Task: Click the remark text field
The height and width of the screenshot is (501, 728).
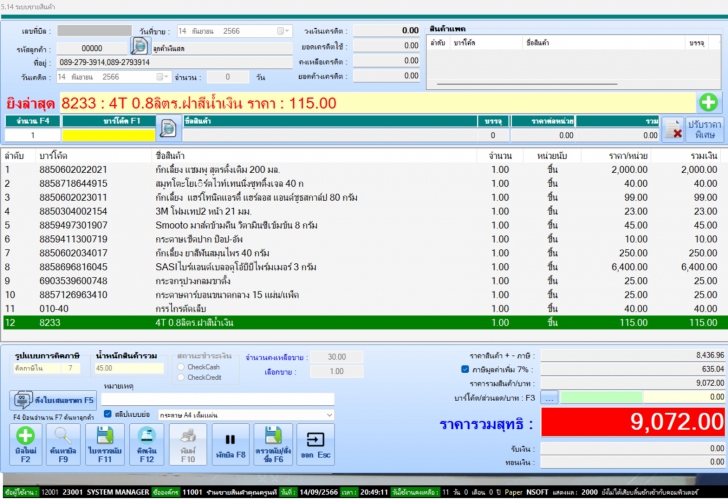Action: coord(217,399)
